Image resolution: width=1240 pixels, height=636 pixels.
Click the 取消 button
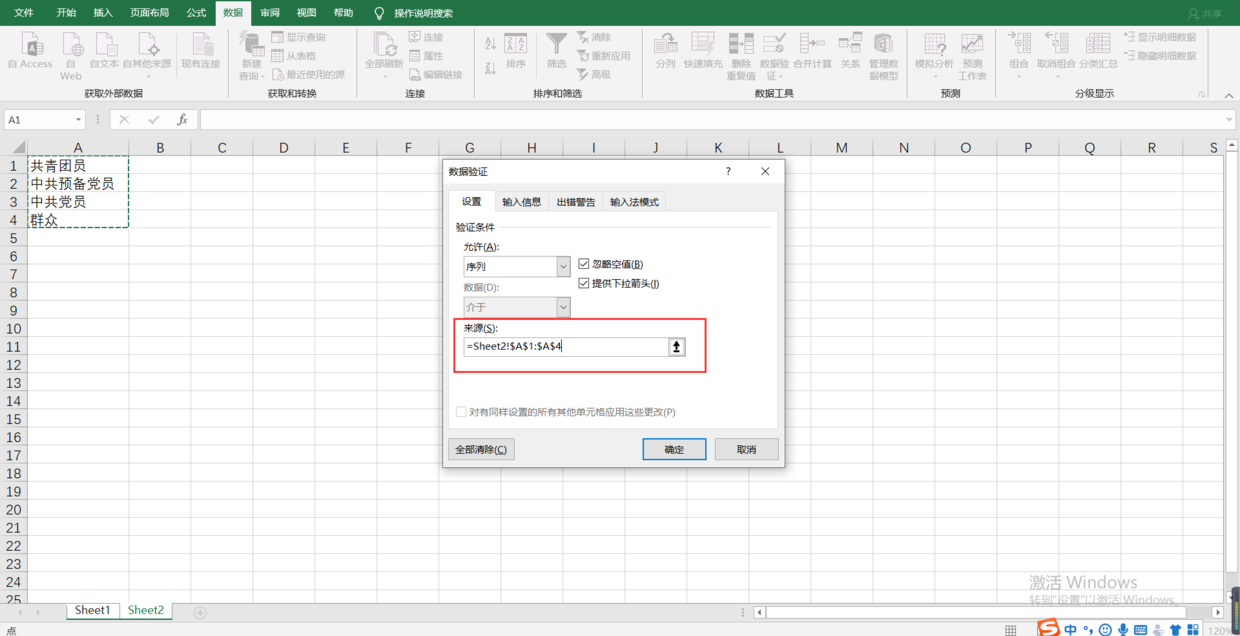pos(746,449)
